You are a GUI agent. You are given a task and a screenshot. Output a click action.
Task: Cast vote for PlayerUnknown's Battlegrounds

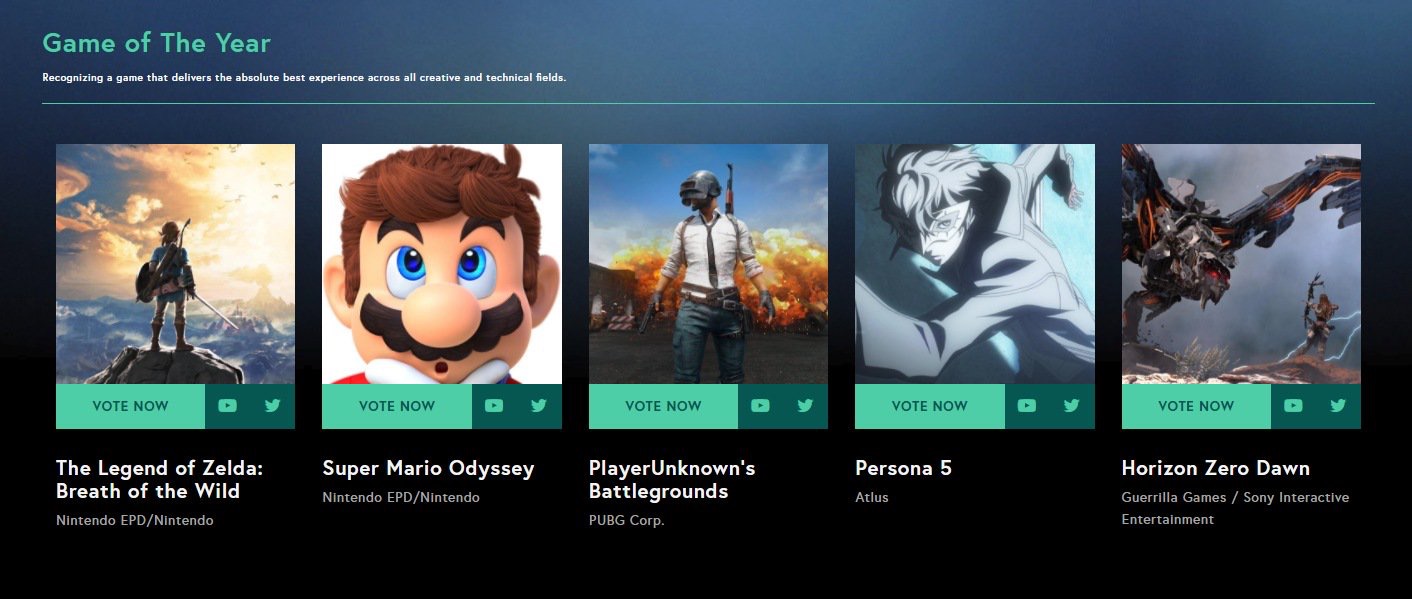pyautogui.click(x=663, y=406)
